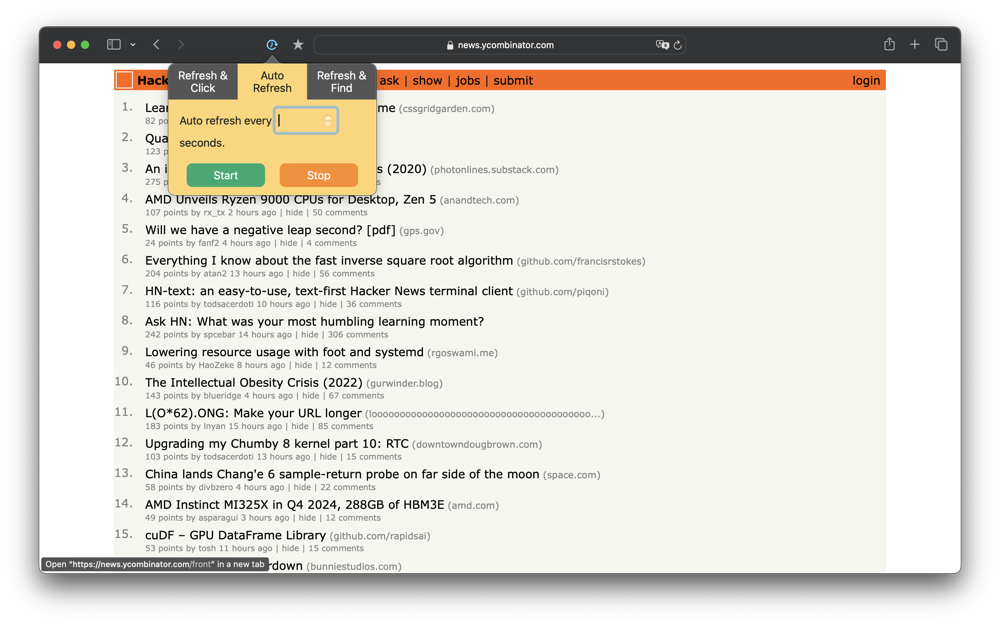This screenshot has width=1000, height=625.
Task: Switch to the Refresh & Click tab
Action: pyautogui.click(x=203, y=82)
